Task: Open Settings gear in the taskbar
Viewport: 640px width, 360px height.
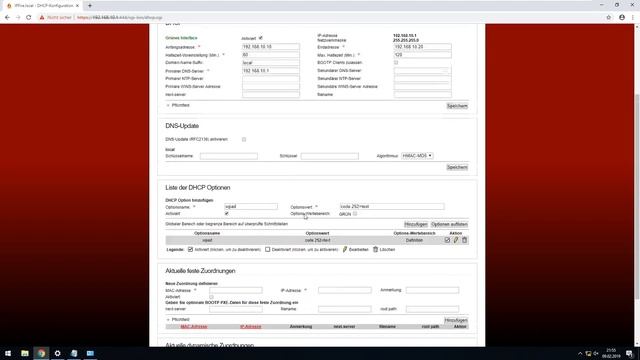Action: (x=58, y=353)
